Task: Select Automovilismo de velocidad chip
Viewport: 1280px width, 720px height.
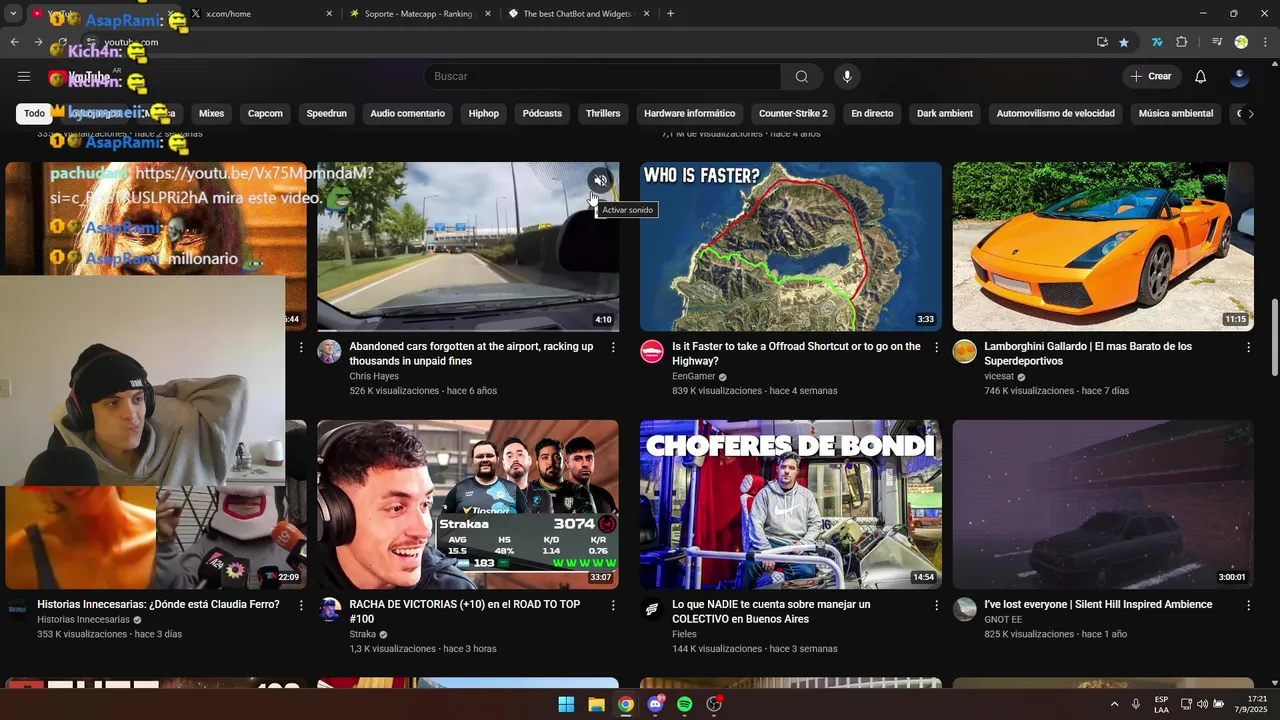Action: pyautogui.click(x=1055, y=113)
